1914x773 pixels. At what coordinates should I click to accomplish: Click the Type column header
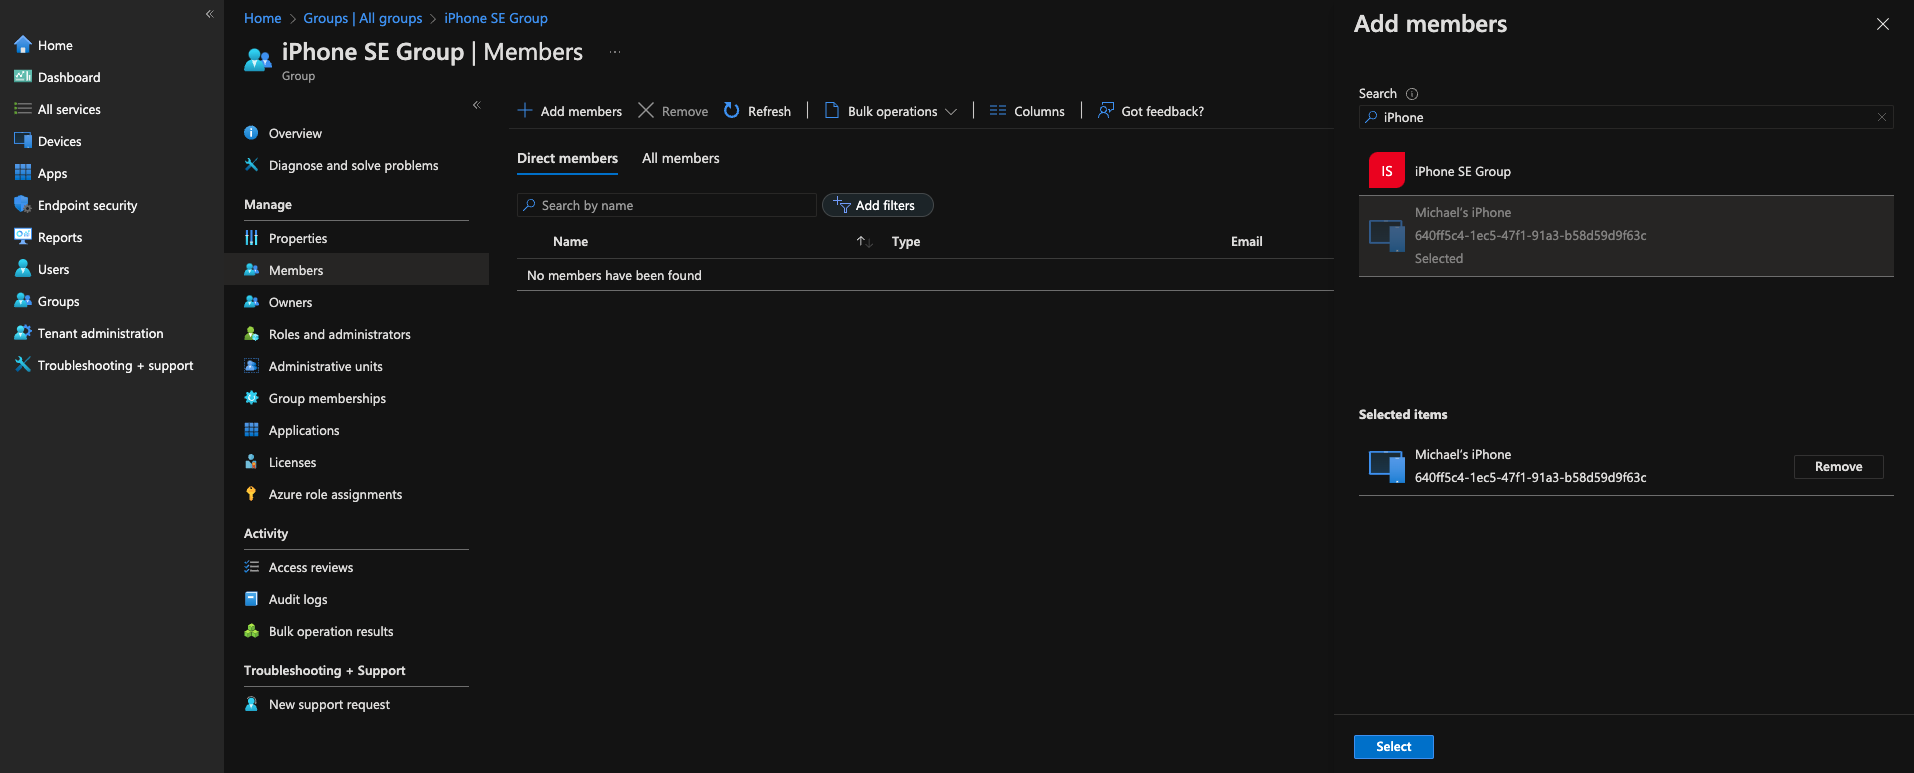point(906,242)
